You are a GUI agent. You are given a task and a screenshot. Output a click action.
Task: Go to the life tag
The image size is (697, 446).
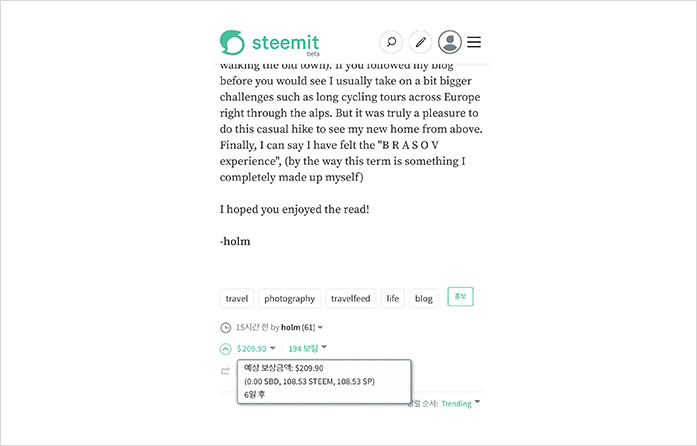pyautogui.click(x=393, y=298)
